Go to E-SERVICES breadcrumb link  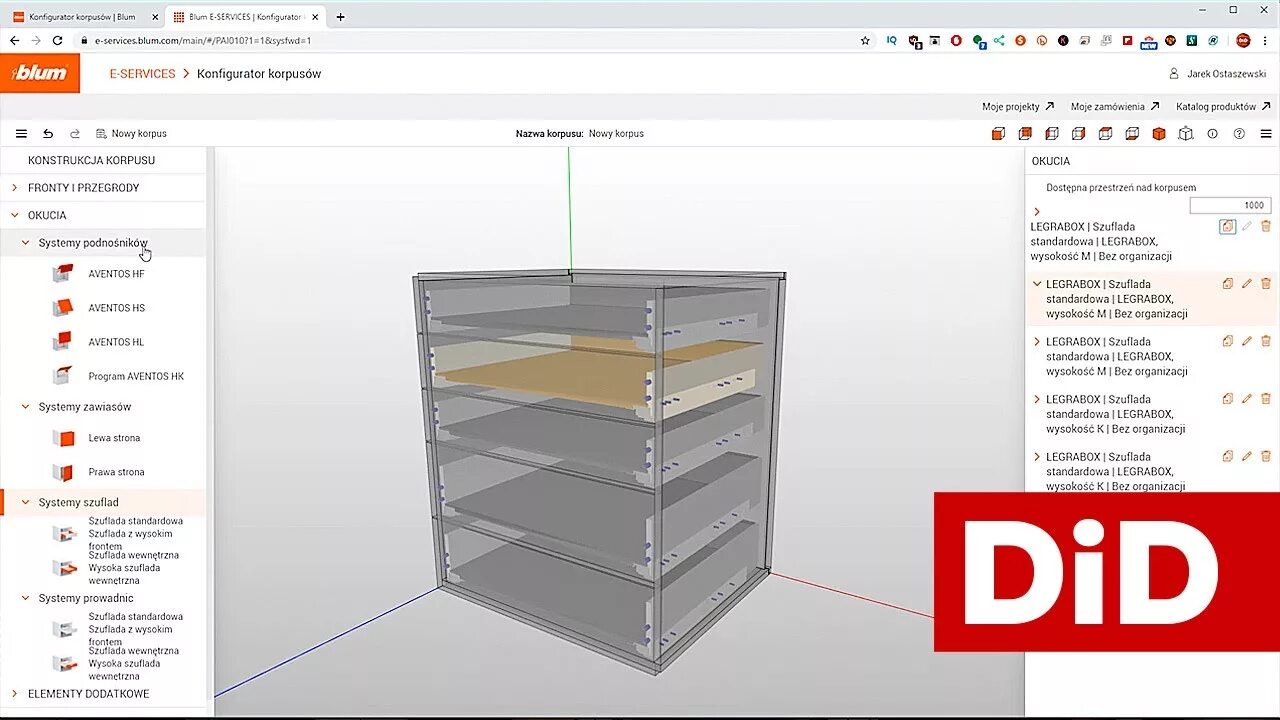click(x=142, y=74)
